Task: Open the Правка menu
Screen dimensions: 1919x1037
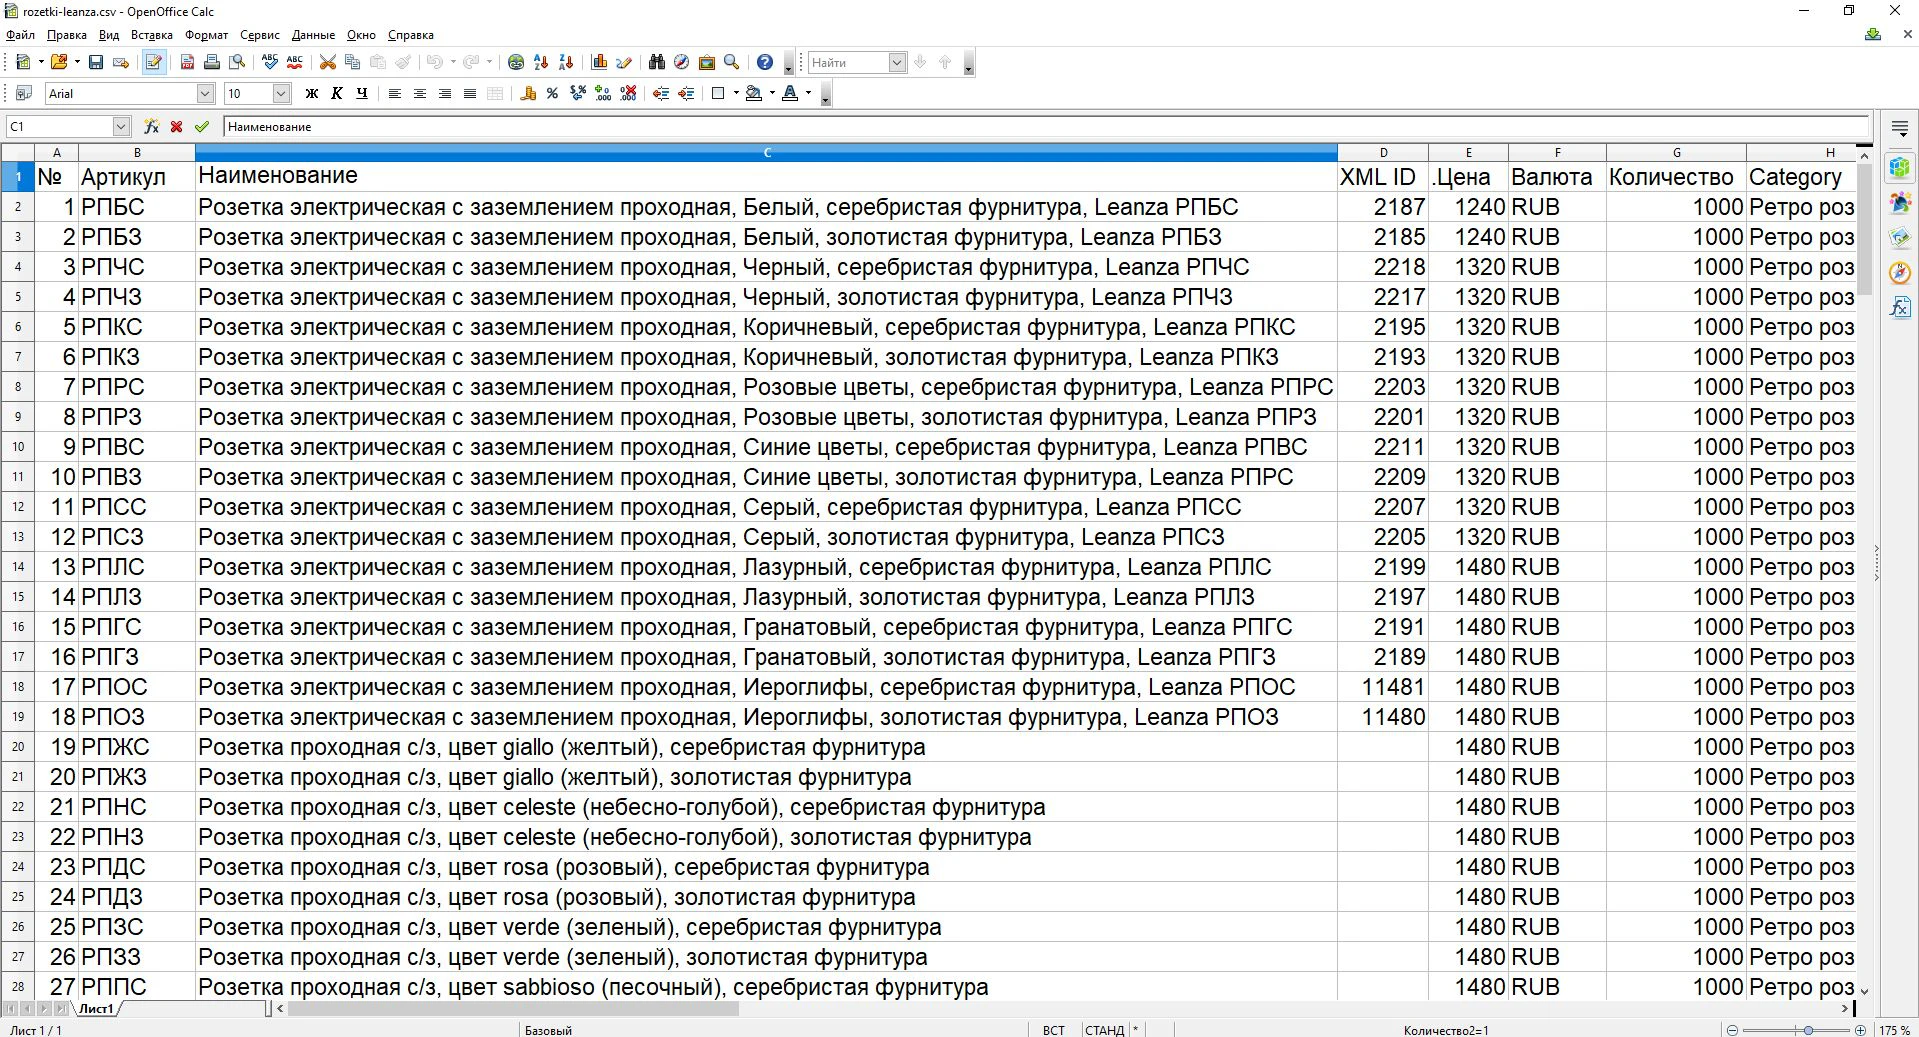Action: [x=67, y=35]
